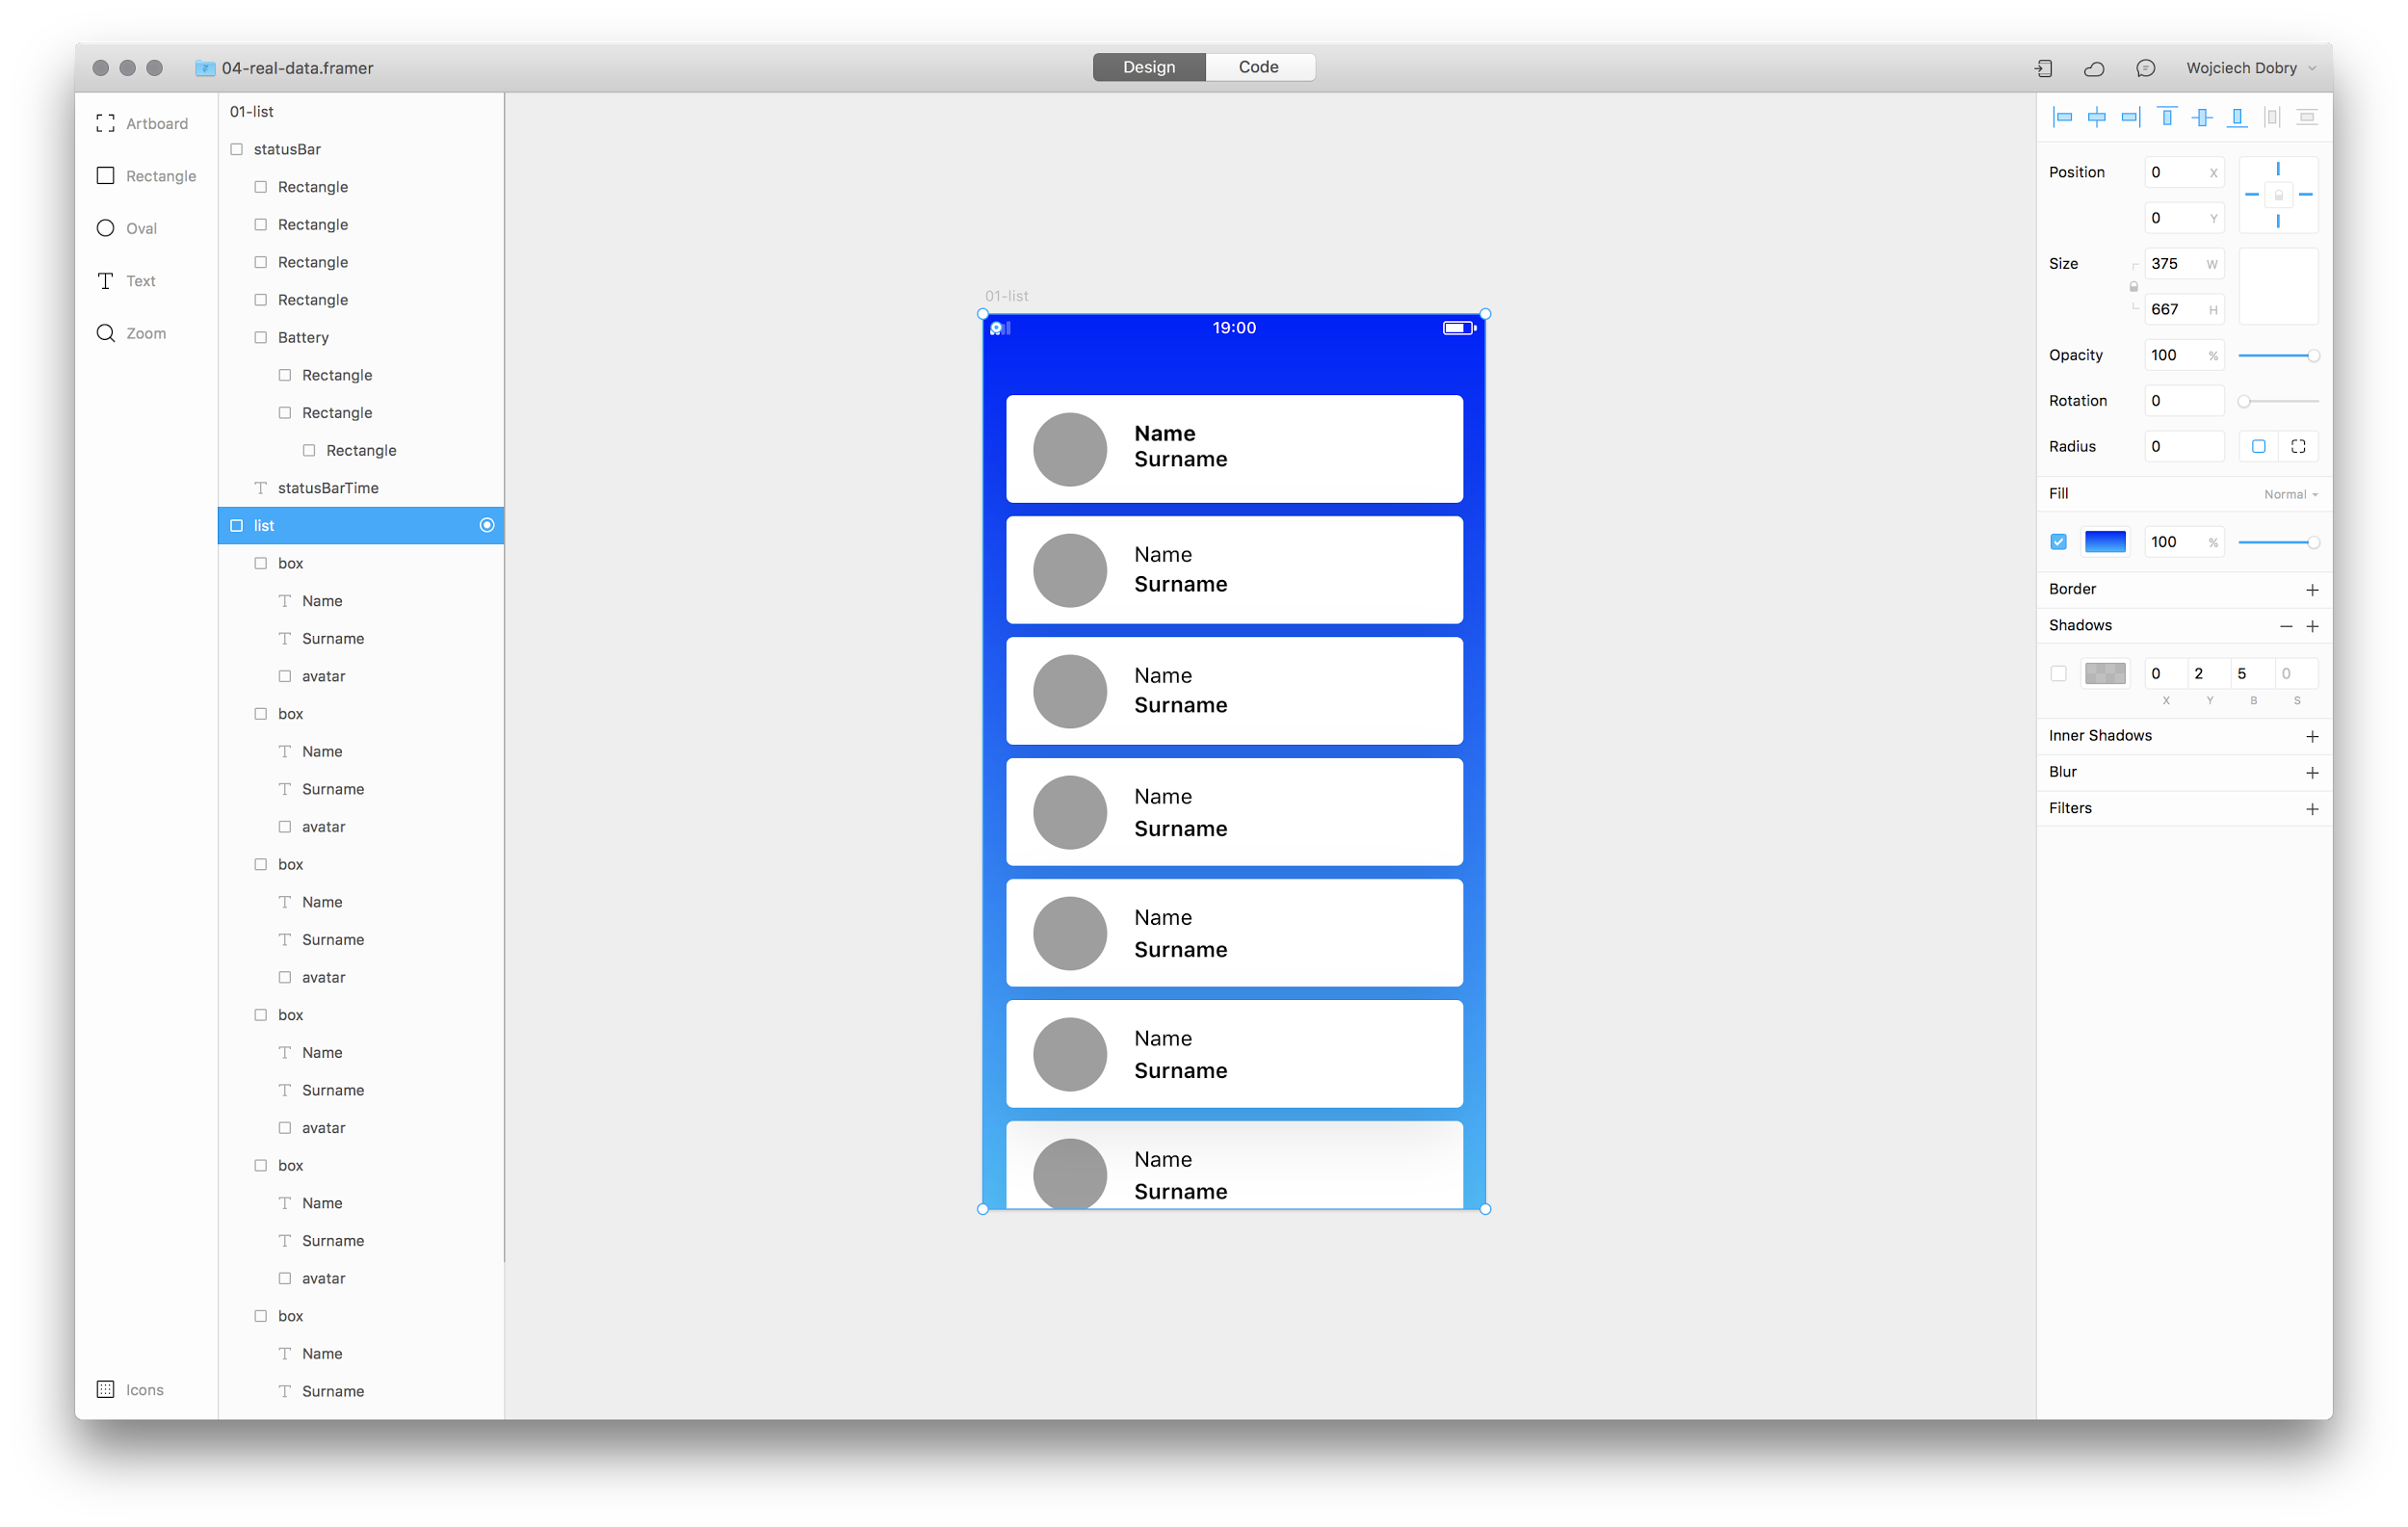2408x1527 pixels.
Task: Toggle the right pin constraint
Action: coord(2305,195)
